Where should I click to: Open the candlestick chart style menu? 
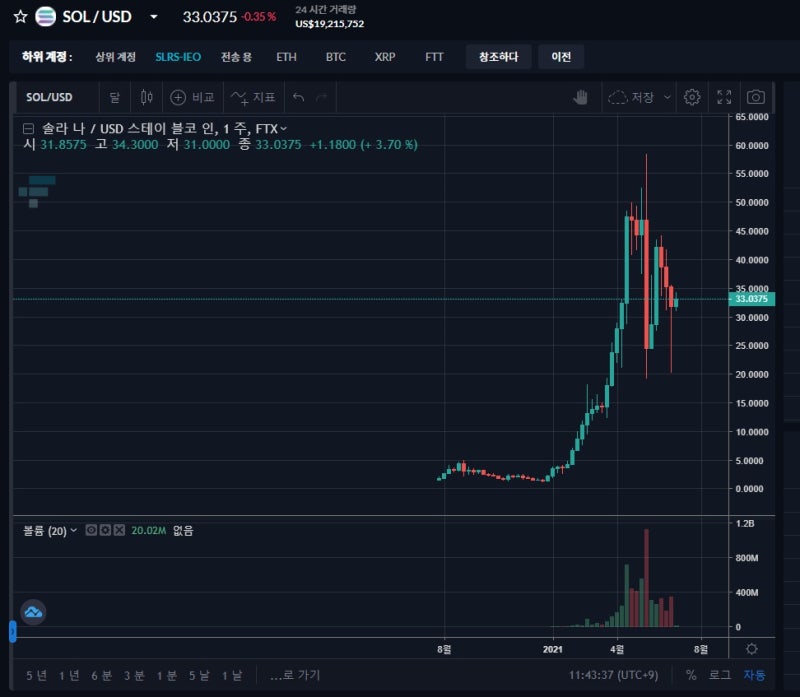[146, 97]
